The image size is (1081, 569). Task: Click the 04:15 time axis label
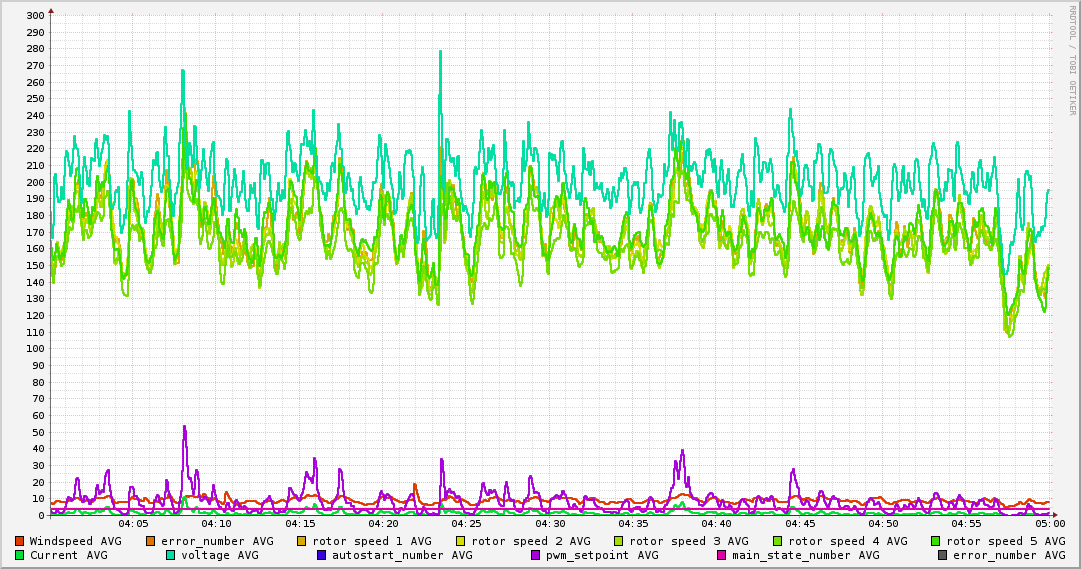click(x=301, y=524)
